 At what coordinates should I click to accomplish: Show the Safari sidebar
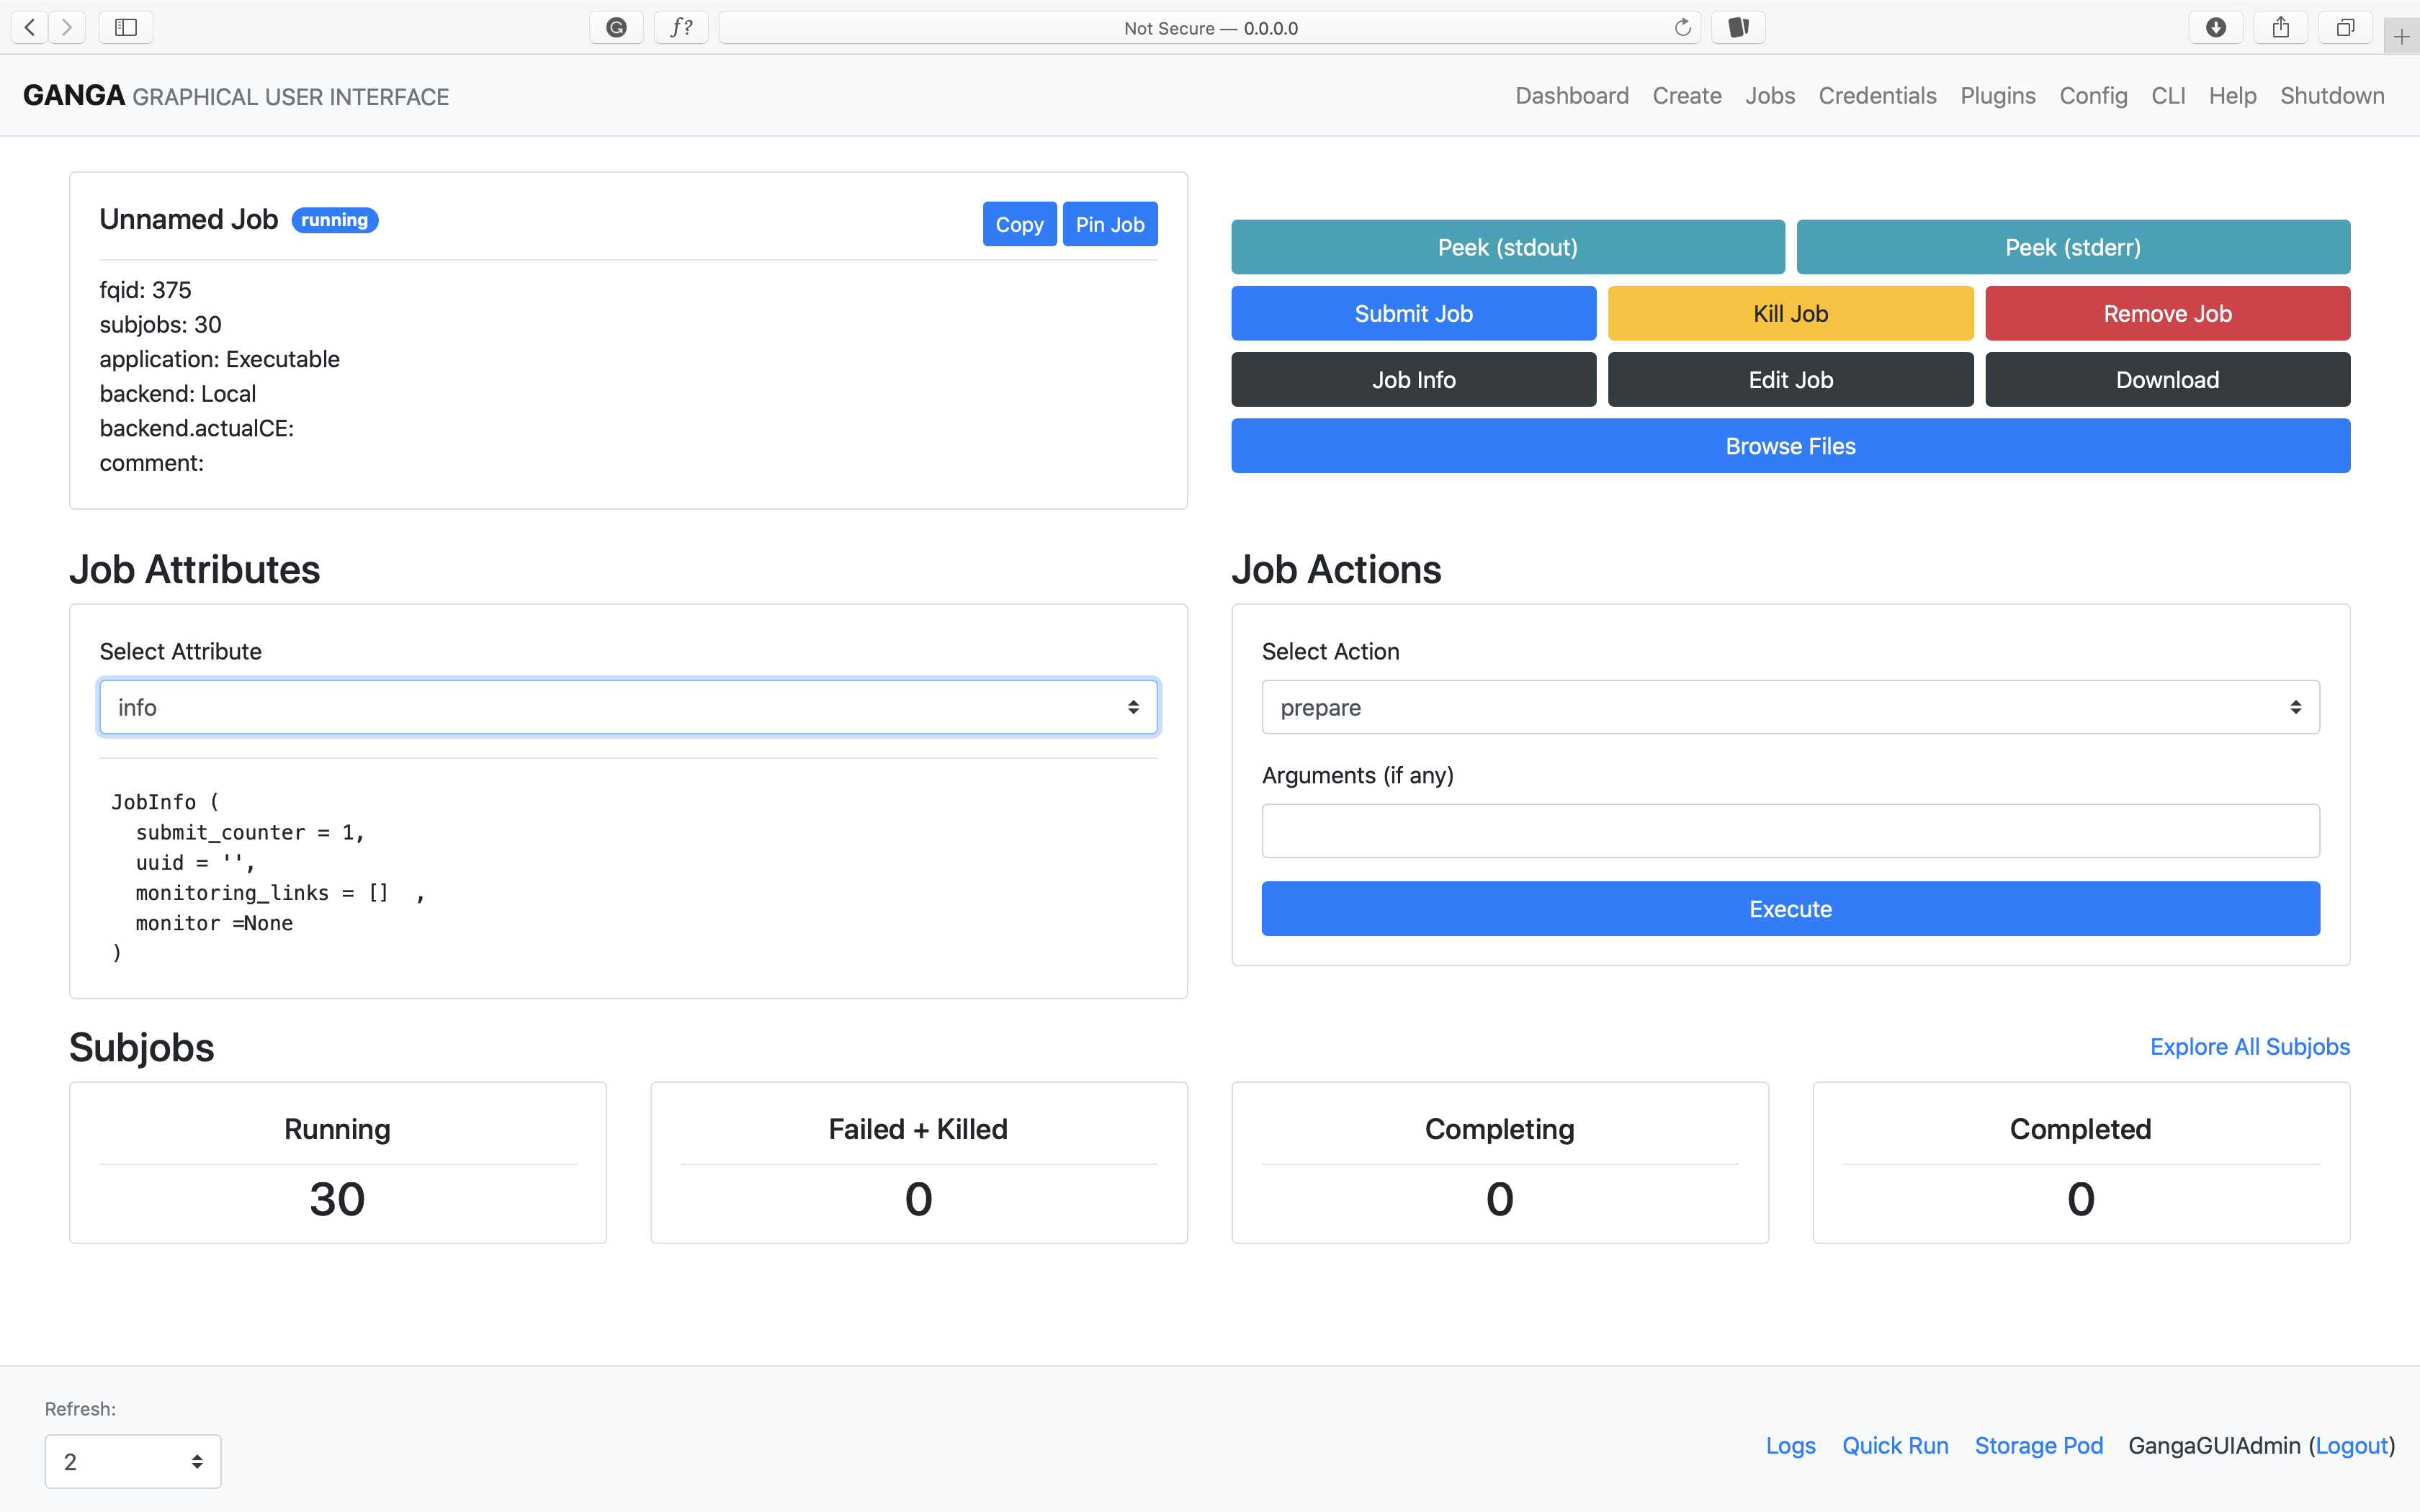click(126, 27)
